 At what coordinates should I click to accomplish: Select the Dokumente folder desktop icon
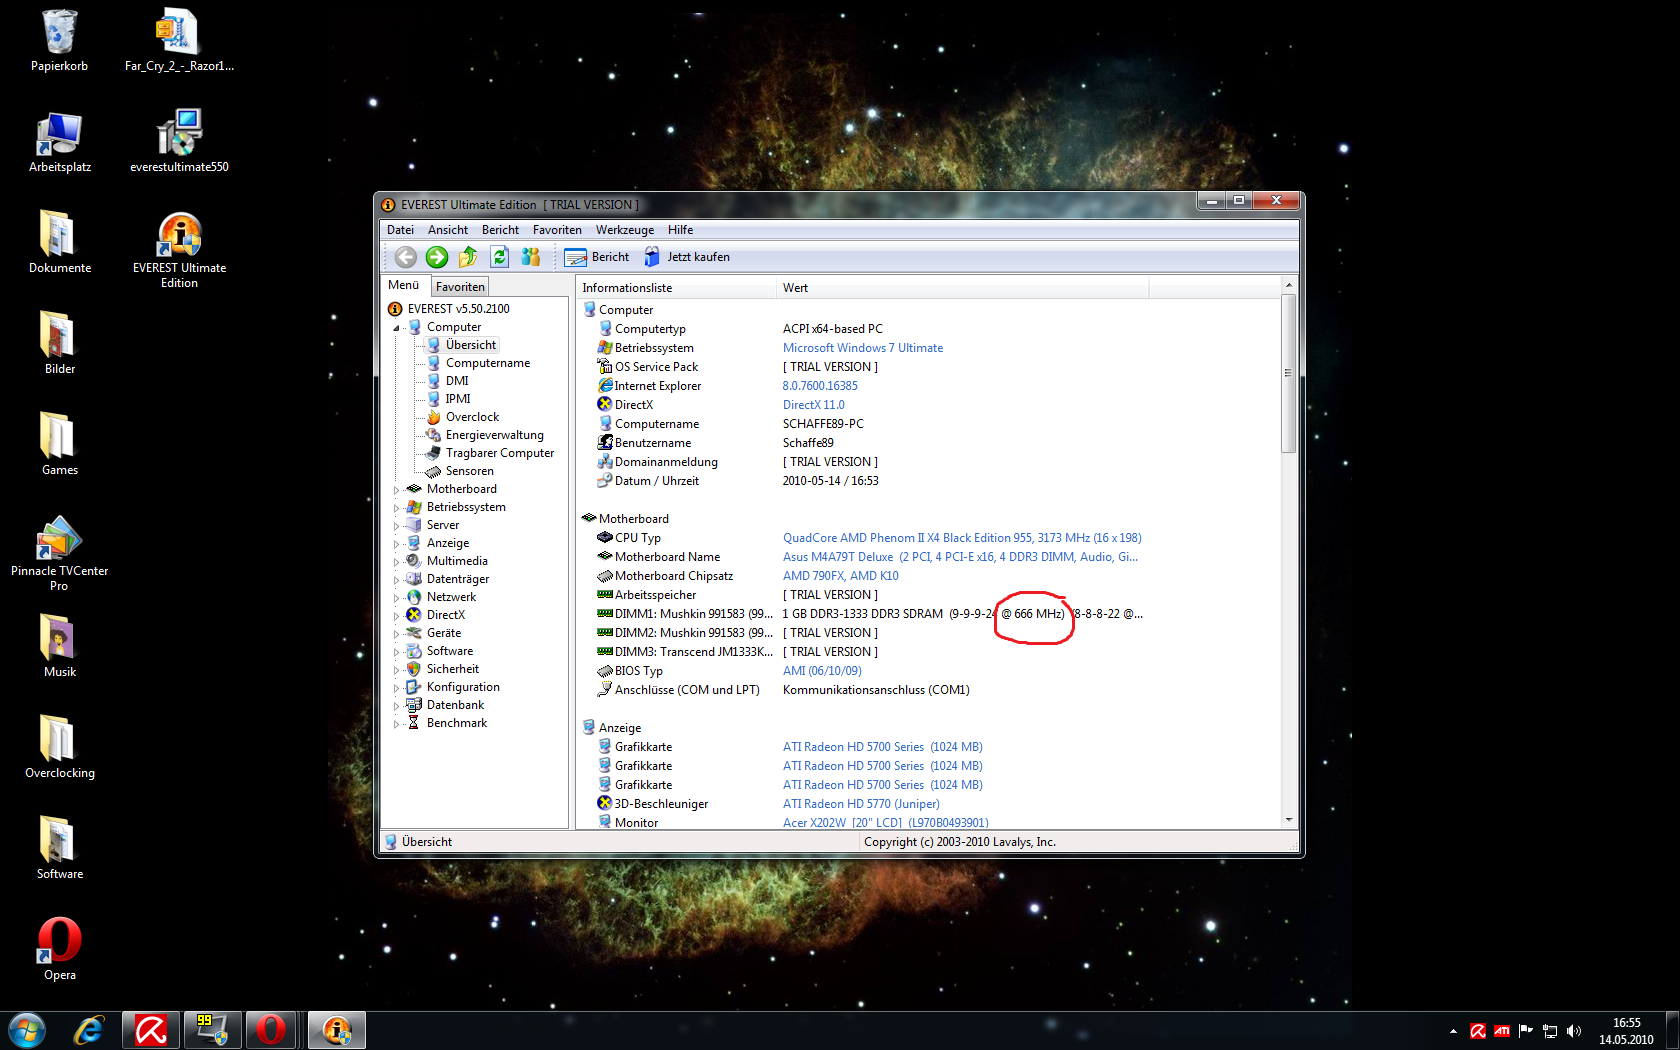pos(60,243)
